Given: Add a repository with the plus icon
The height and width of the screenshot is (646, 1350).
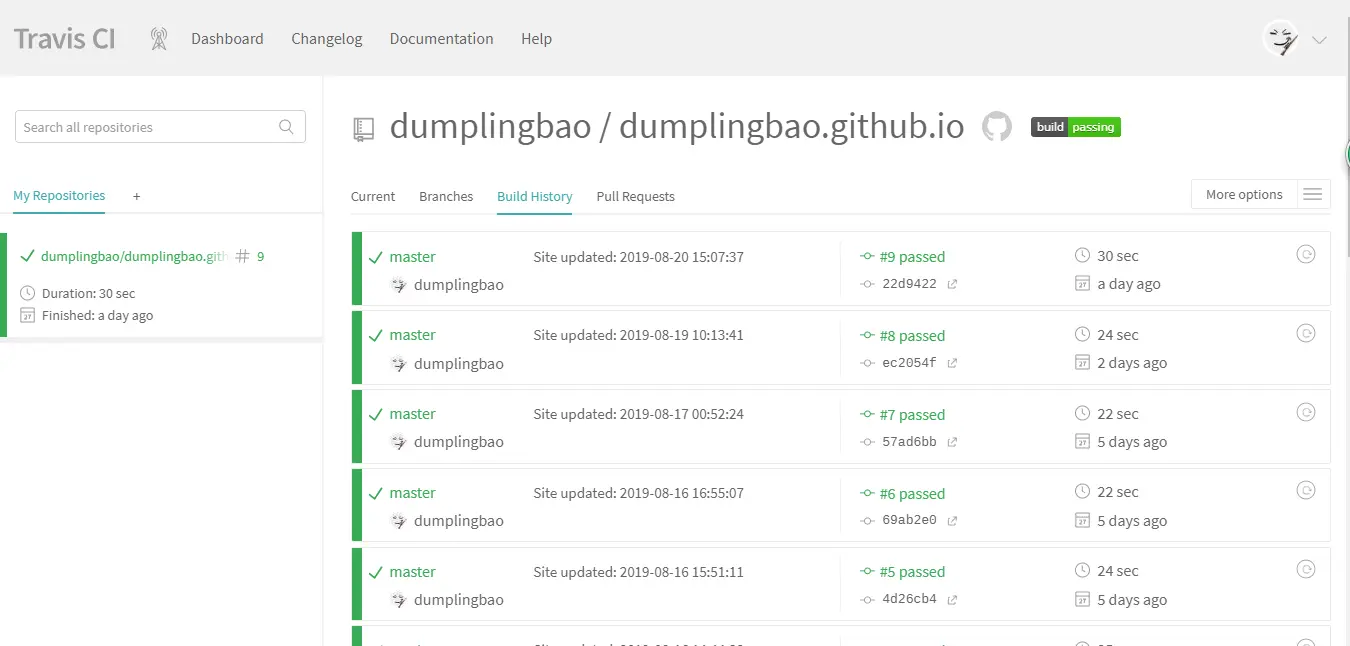Looking at the screenshot, I should (x=137, y=196).
